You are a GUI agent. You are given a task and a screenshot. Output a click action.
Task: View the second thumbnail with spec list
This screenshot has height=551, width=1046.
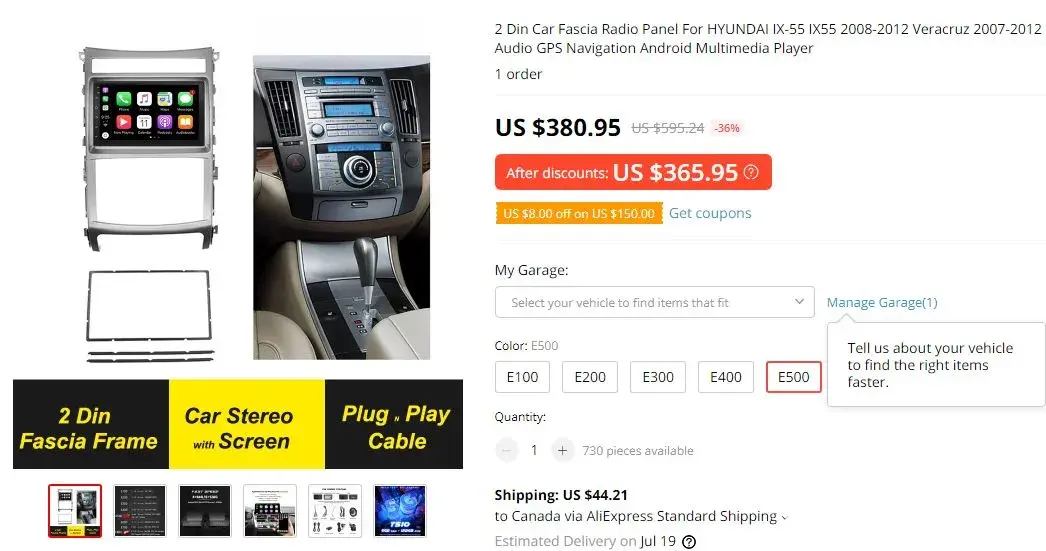139,511
